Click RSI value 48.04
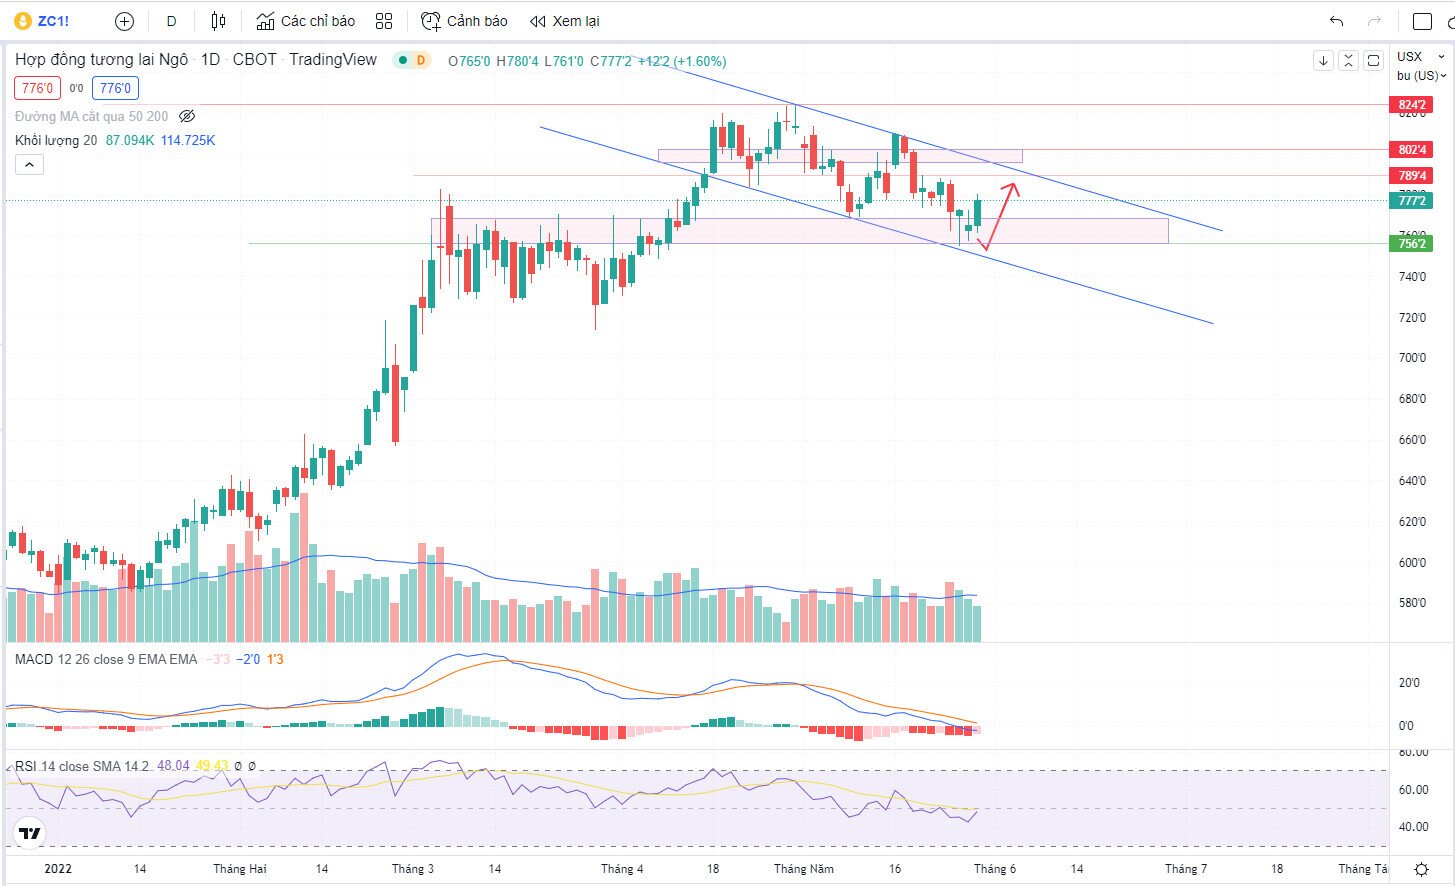Viewport: 1455px width, 886px height. coord(173,766)
